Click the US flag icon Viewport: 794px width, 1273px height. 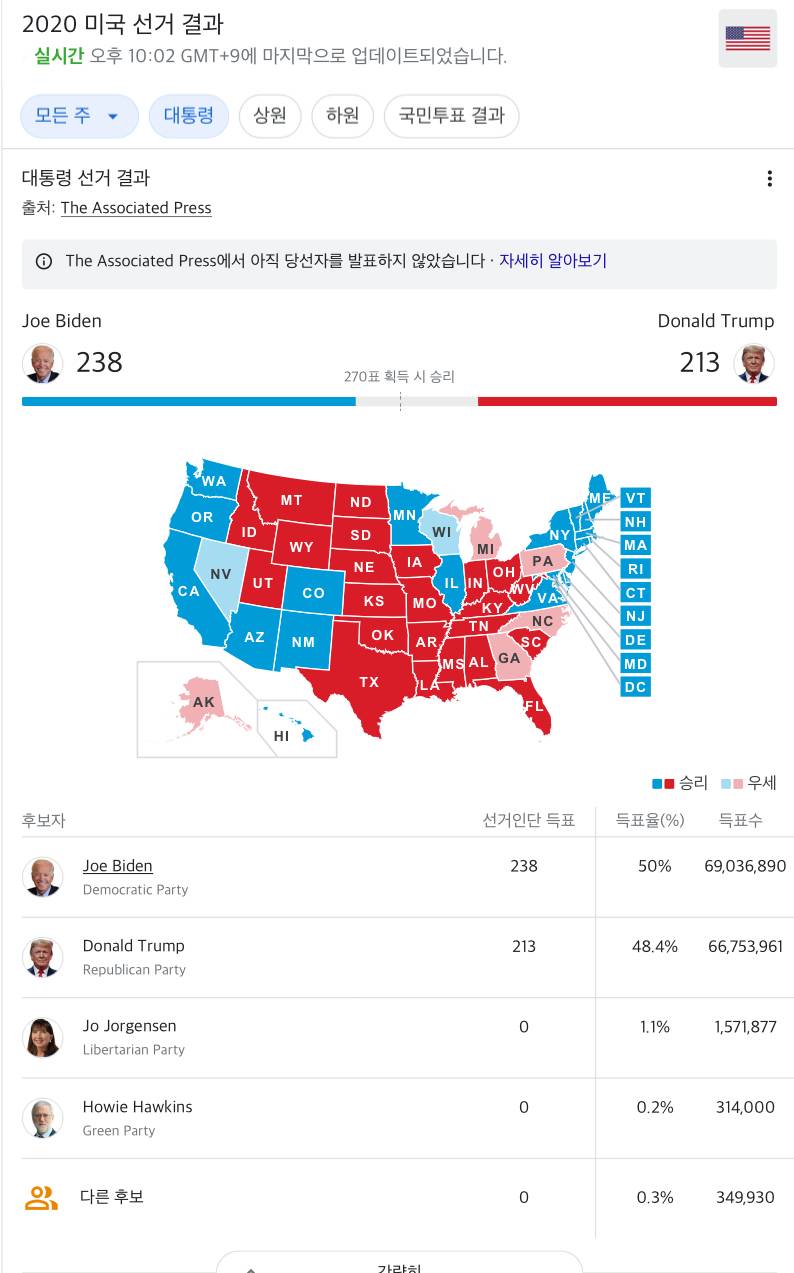[747, 39]
